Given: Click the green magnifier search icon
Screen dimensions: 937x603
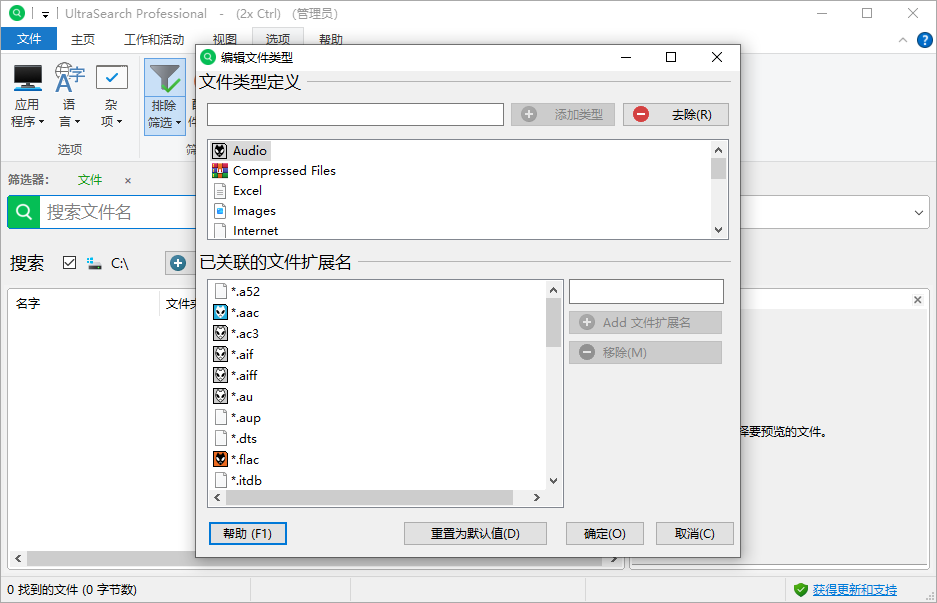Looking at the screenshot, I should point(24,212).
